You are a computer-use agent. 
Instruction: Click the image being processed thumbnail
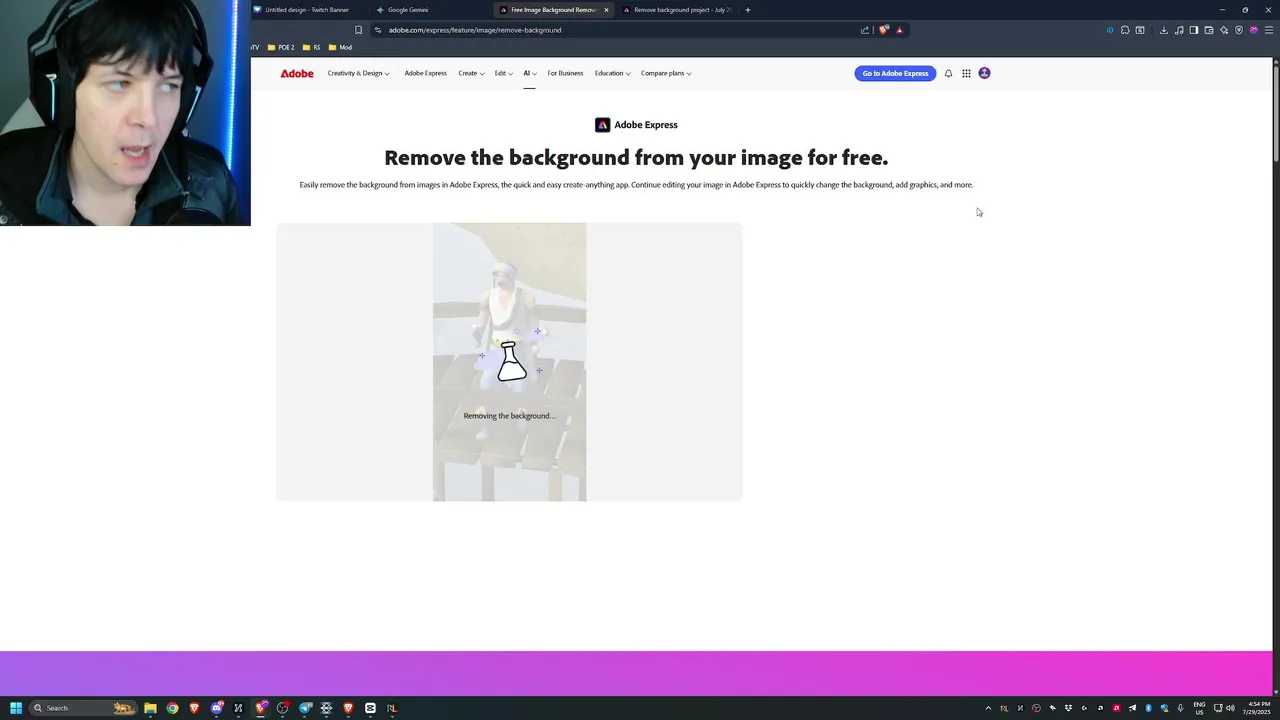pos(509,362)
